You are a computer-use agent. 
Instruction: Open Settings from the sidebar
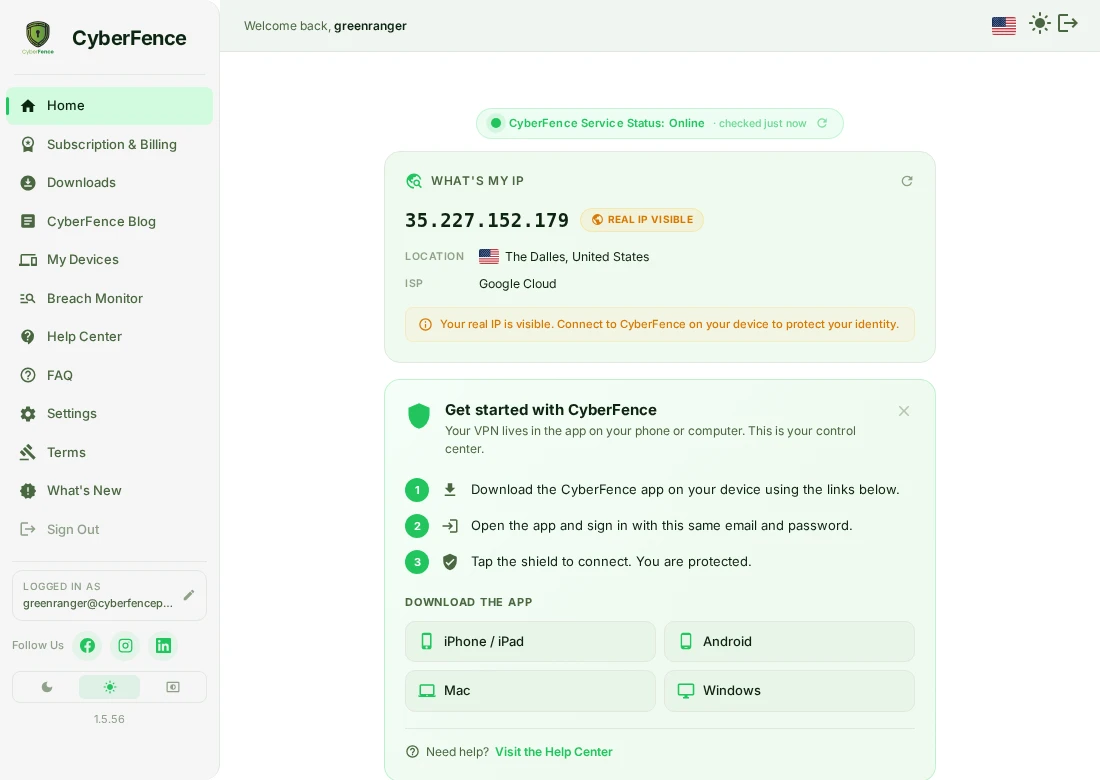click(109, 414)
